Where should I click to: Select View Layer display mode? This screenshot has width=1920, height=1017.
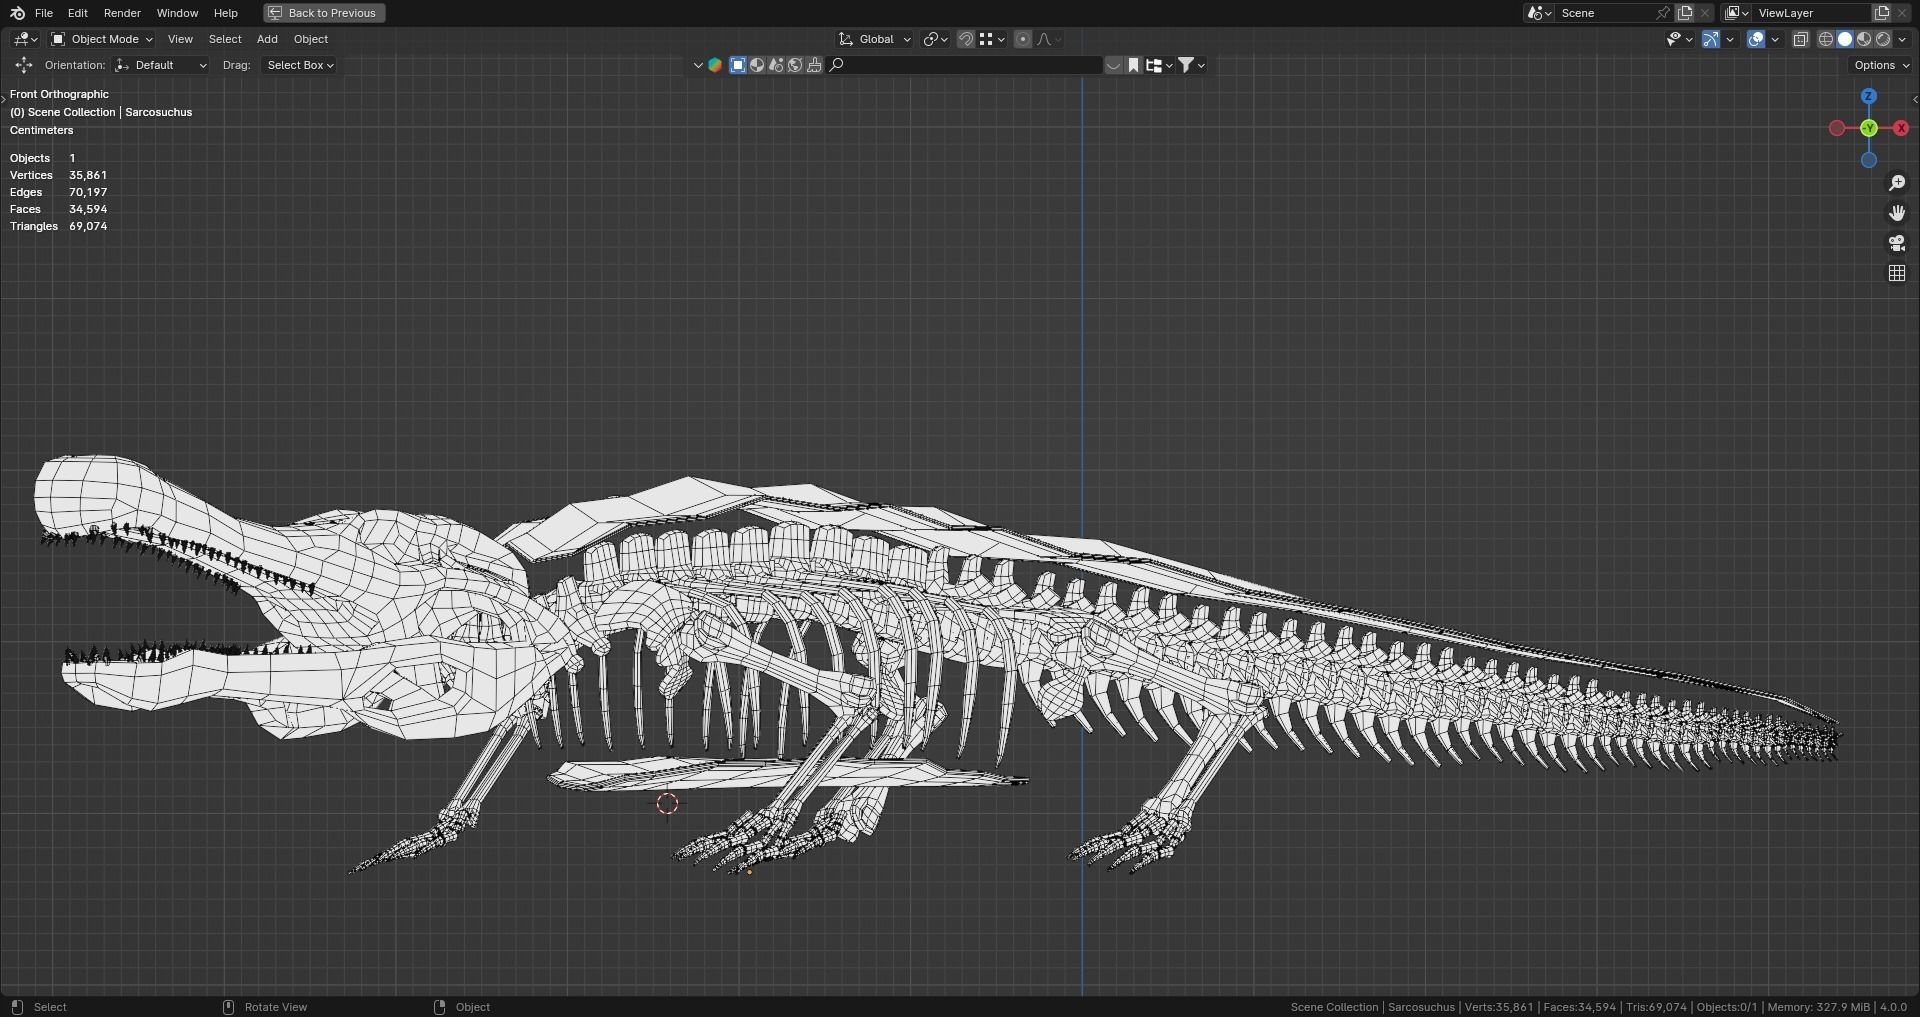click(x=737, y=65)
